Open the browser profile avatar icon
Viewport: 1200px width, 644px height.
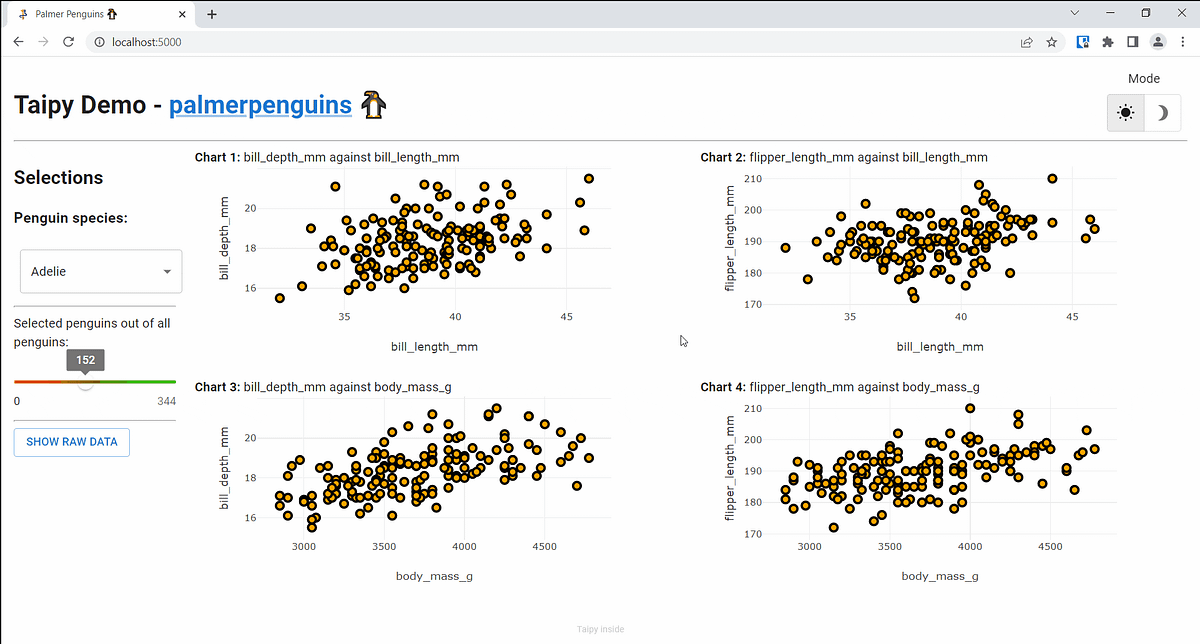(1158, 41)
